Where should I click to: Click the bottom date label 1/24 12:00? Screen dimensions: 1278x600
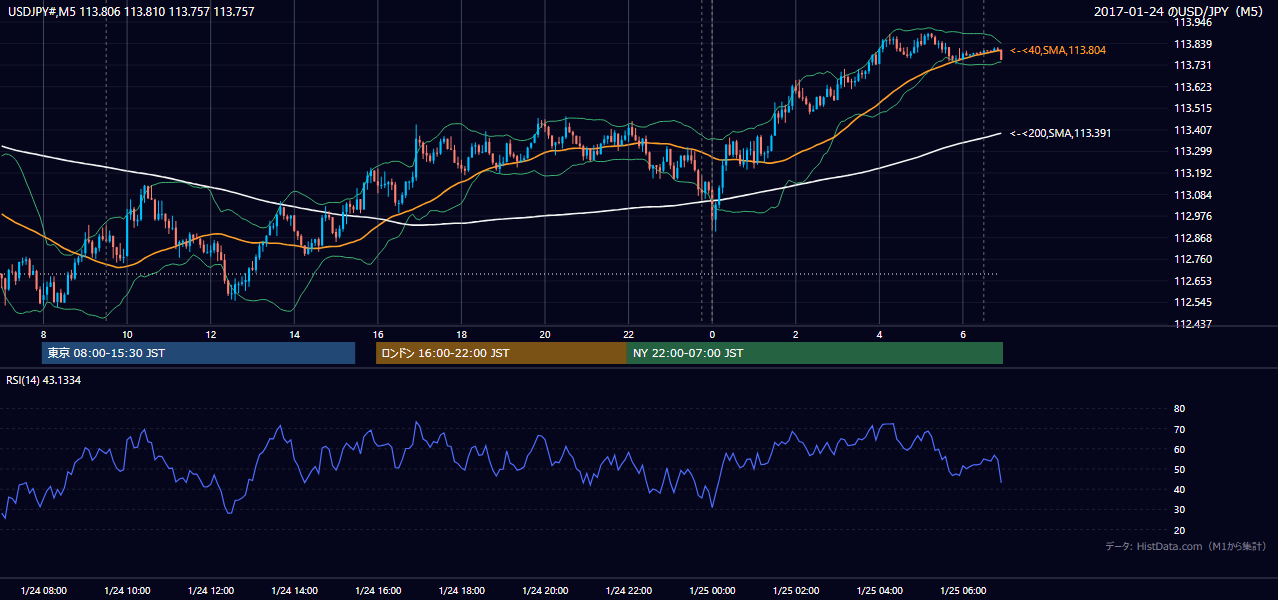click(210, 591)
